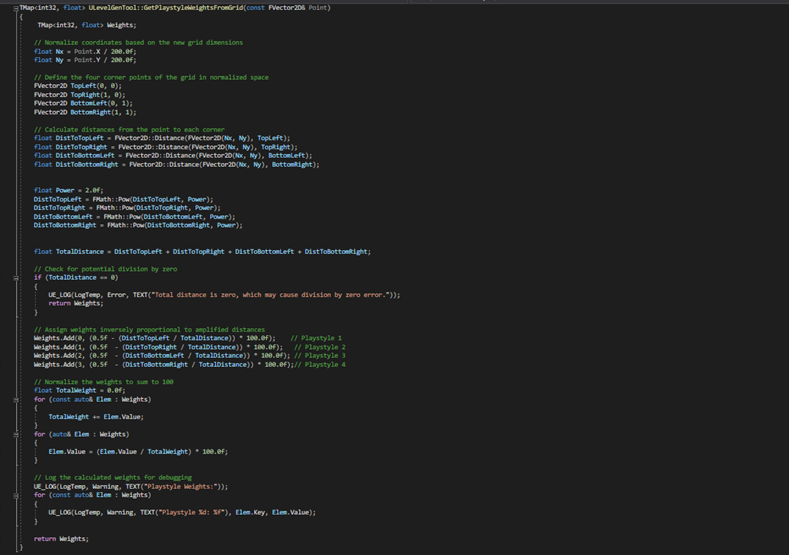
Task: Click the 'Normalize coordinates' comment line
Action: [x=138, y=42]
